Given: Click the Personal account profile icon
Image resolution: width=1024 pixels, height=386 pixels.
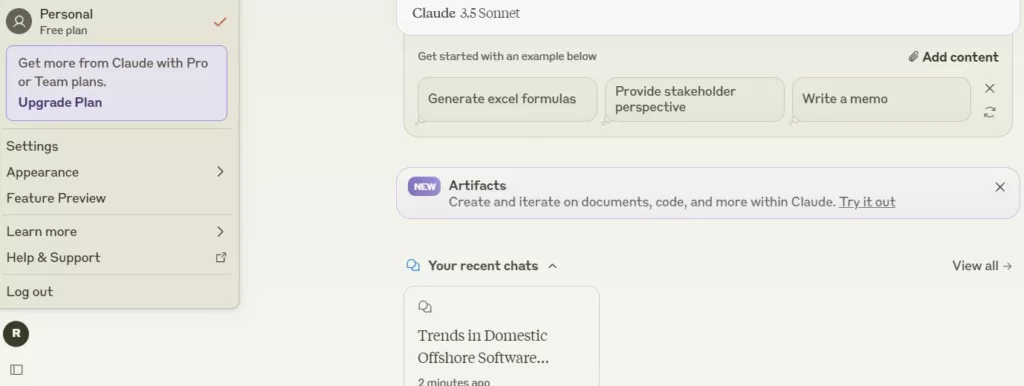Looking at the screenshot, I should (19, 22).
